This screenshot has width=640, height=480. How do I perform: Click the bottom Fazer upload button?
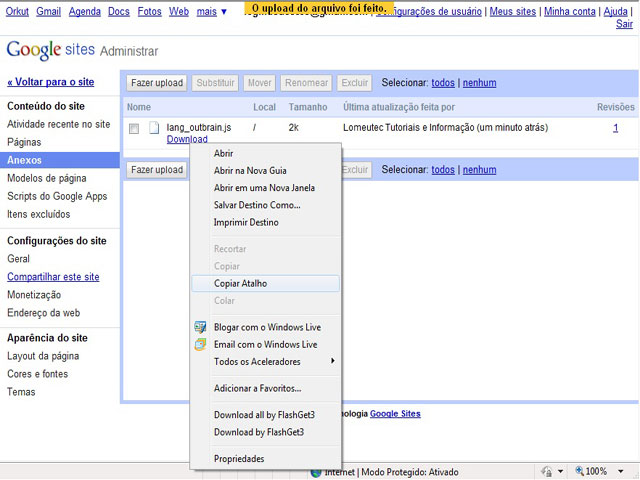157,170
